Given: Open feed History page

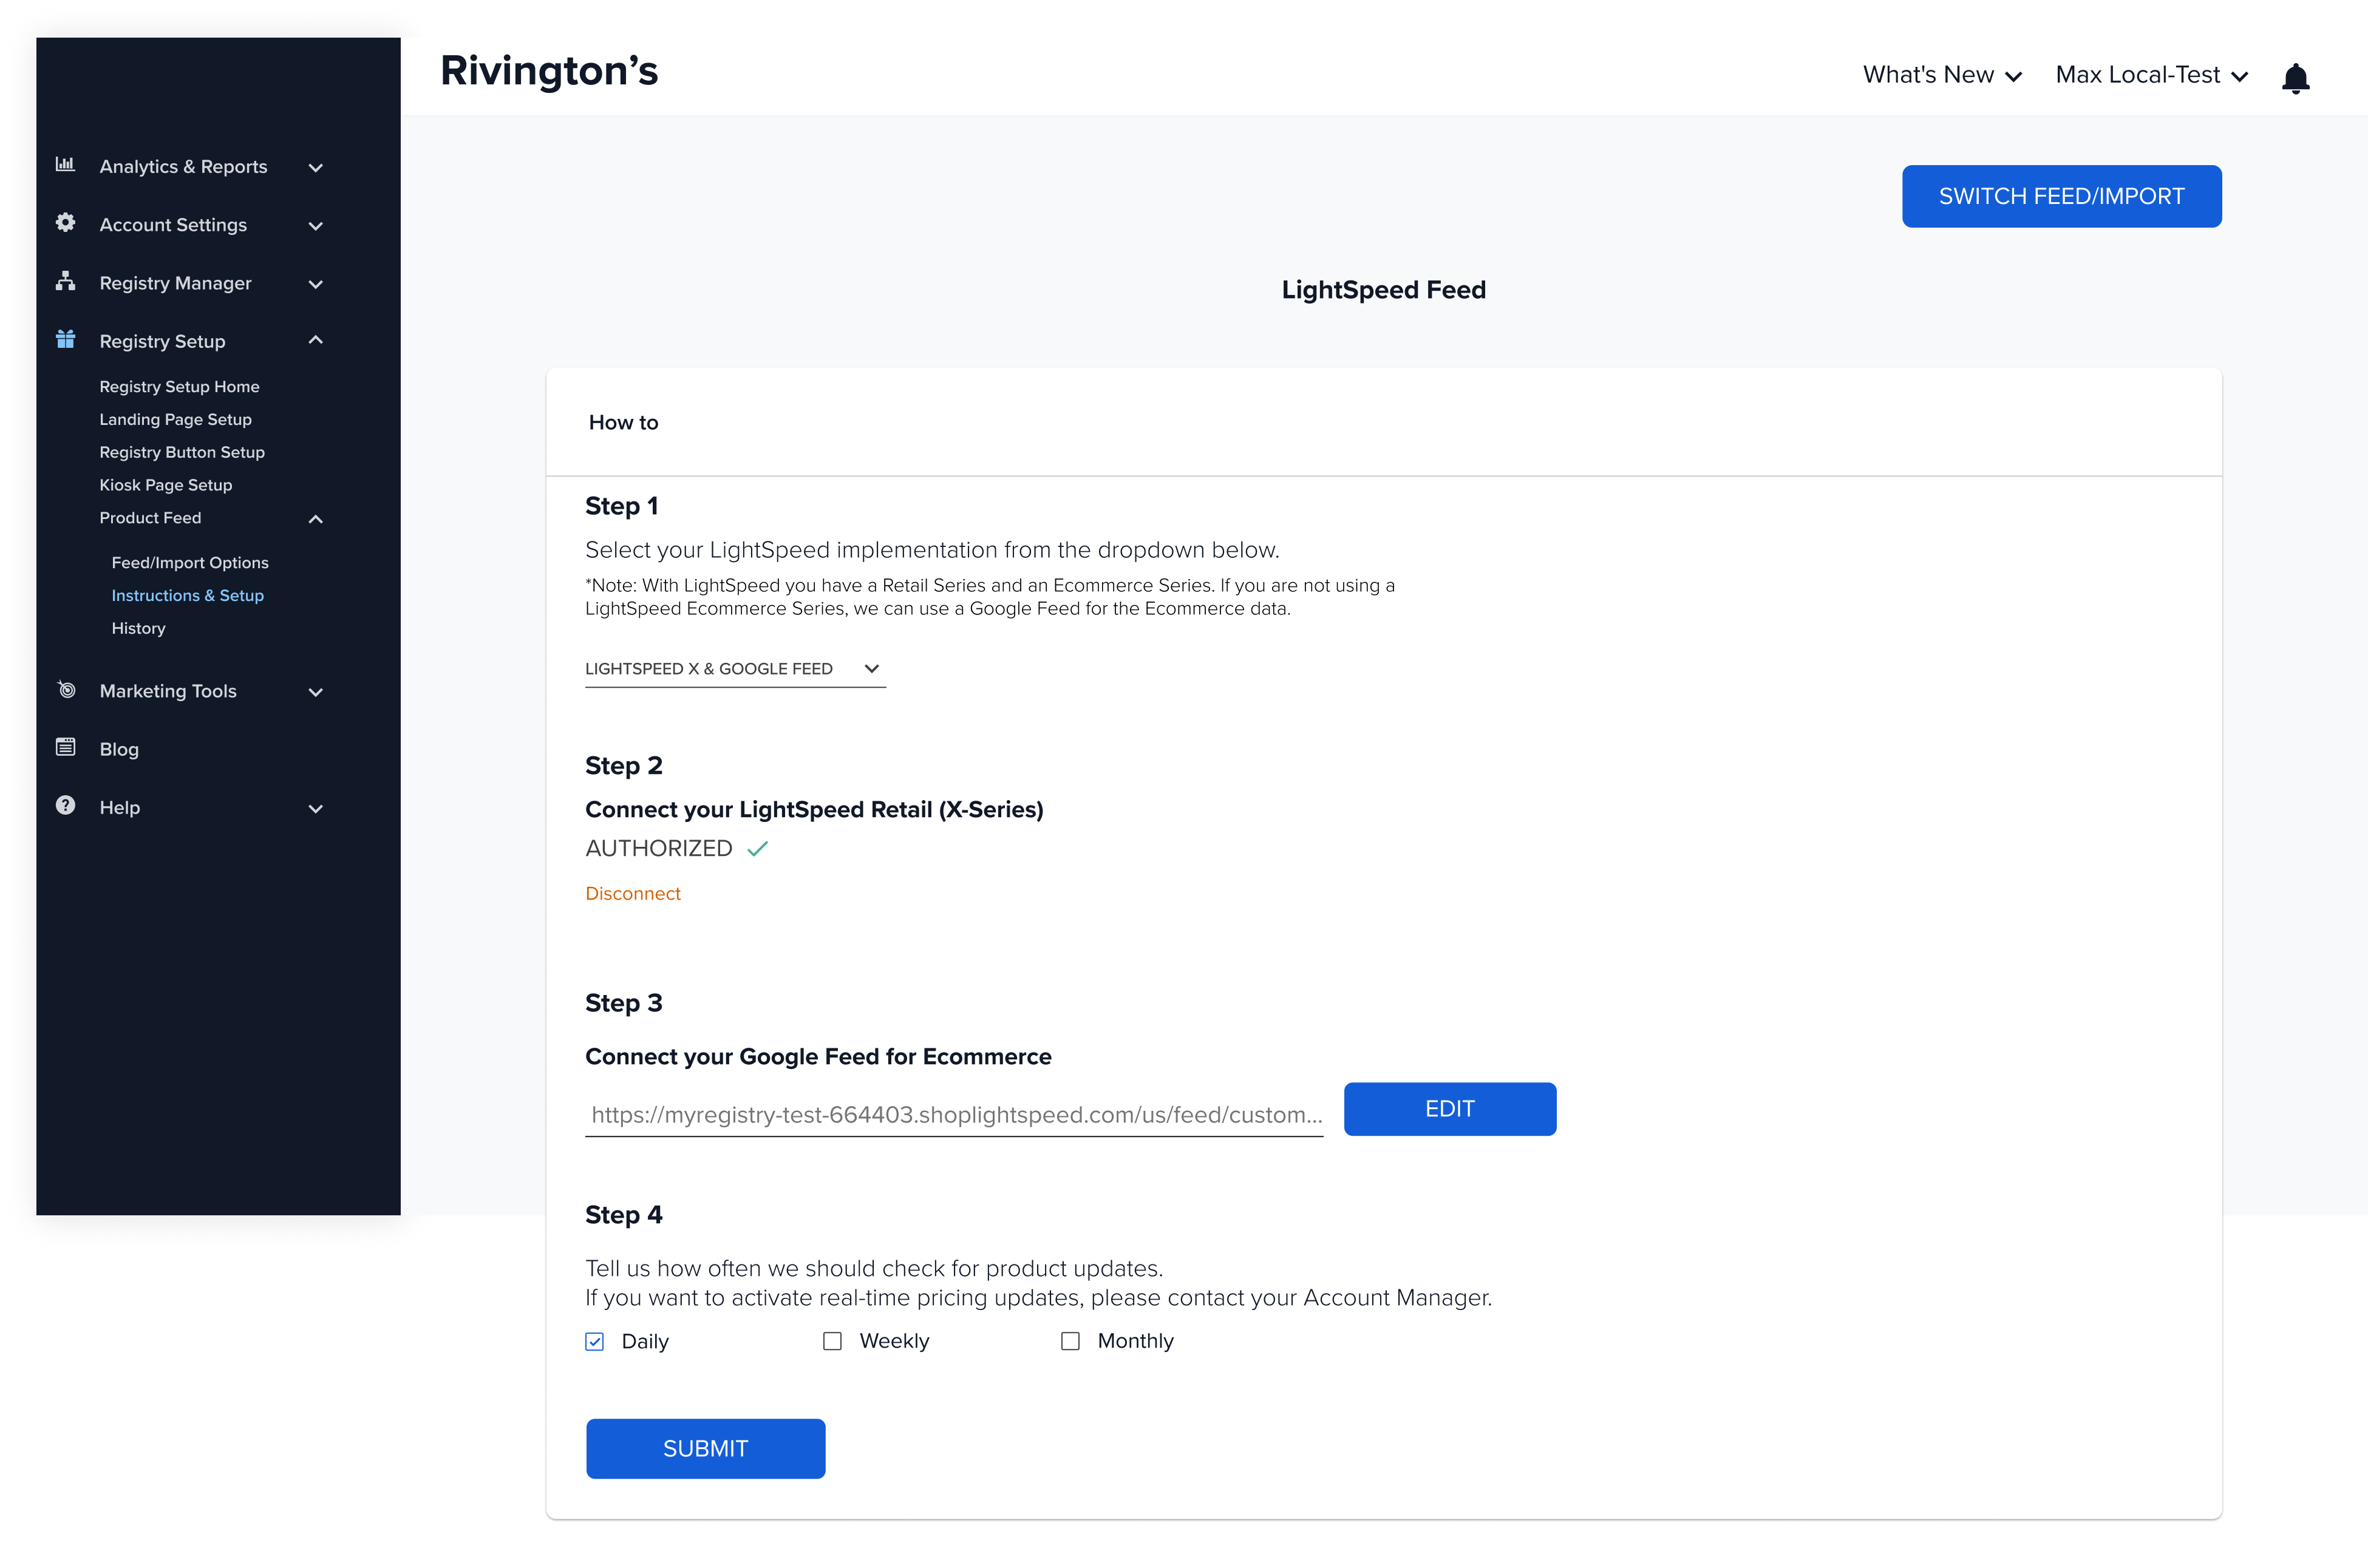Looking at the screenshot, I should click(x=138, y=628).
